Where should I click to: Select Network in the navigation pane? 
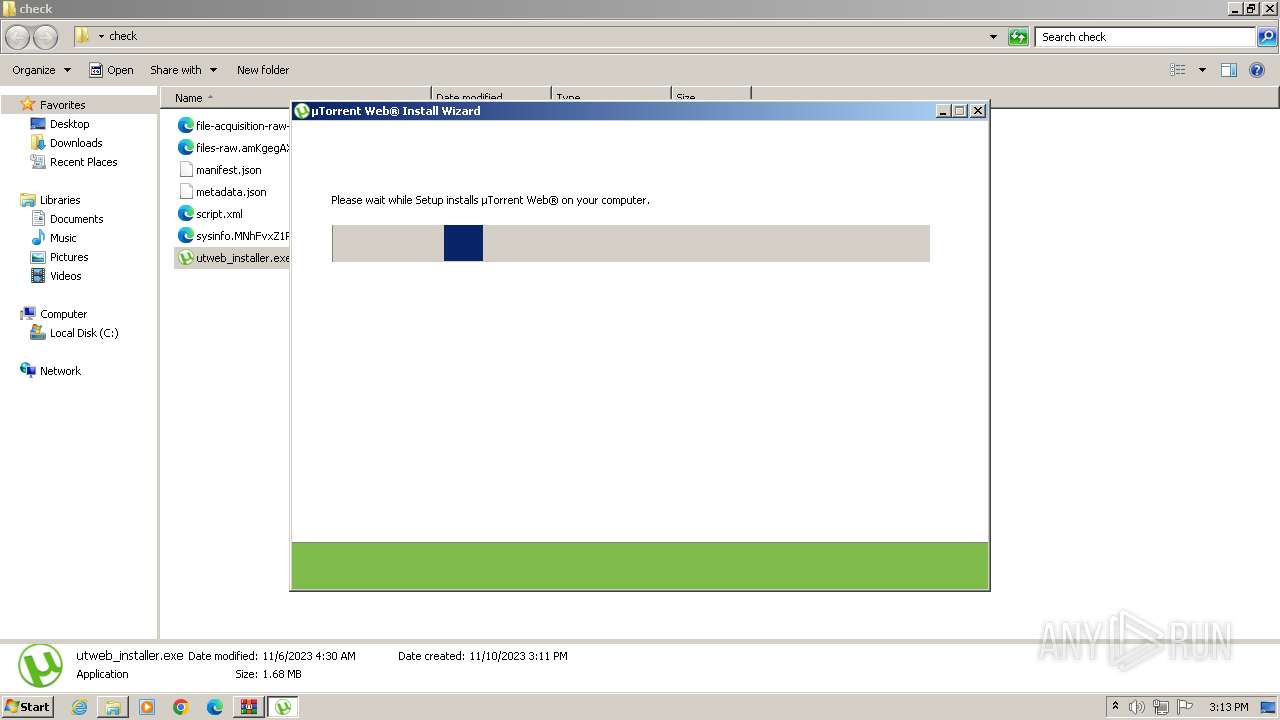pyautogui.click(x=60, y=371)
